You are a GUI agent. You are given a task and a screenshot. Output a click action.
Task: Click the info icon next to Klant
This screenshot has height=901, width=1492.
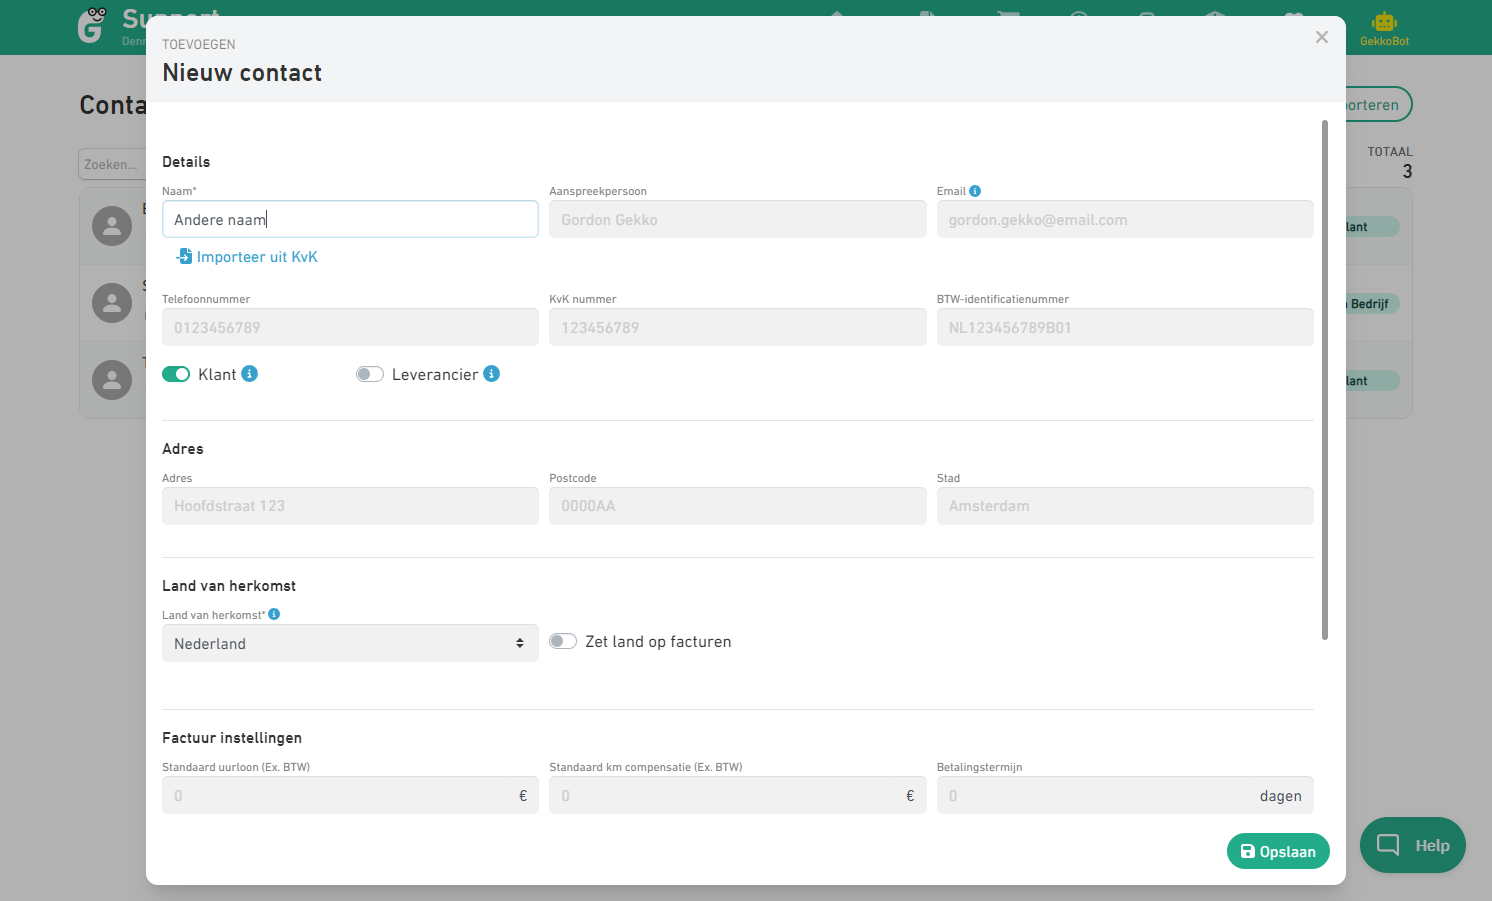click(250, 373)
